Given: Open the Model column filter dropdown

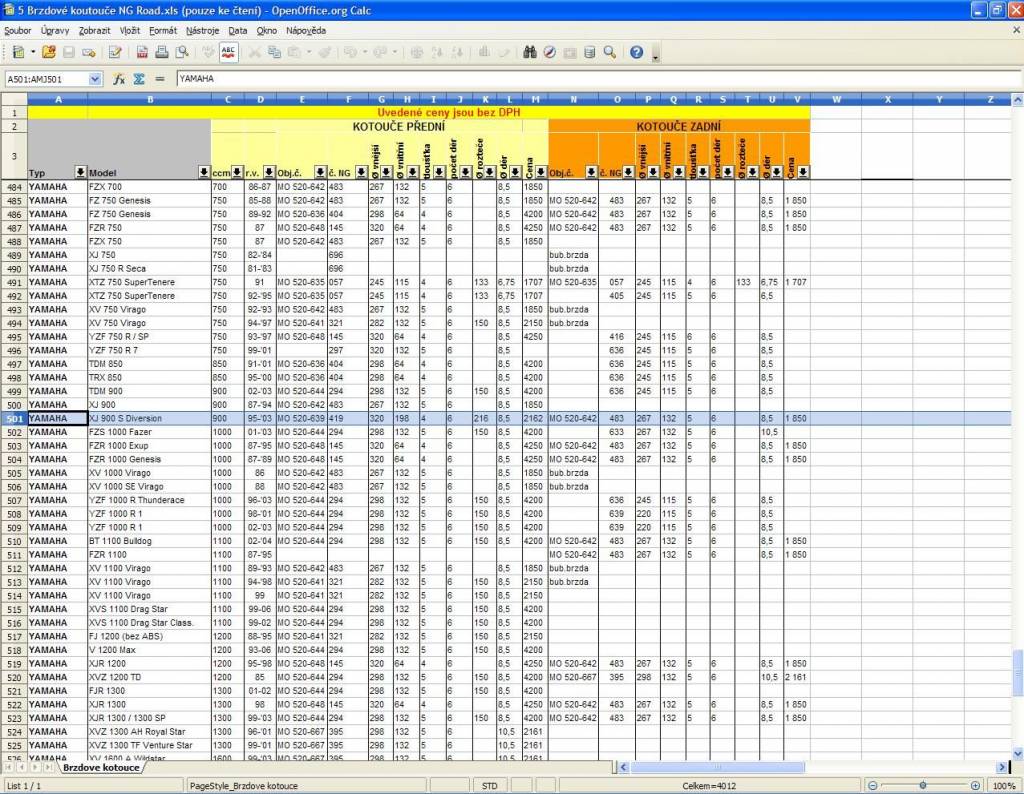Looking at the screenshot, I should [x=204, y=172].
